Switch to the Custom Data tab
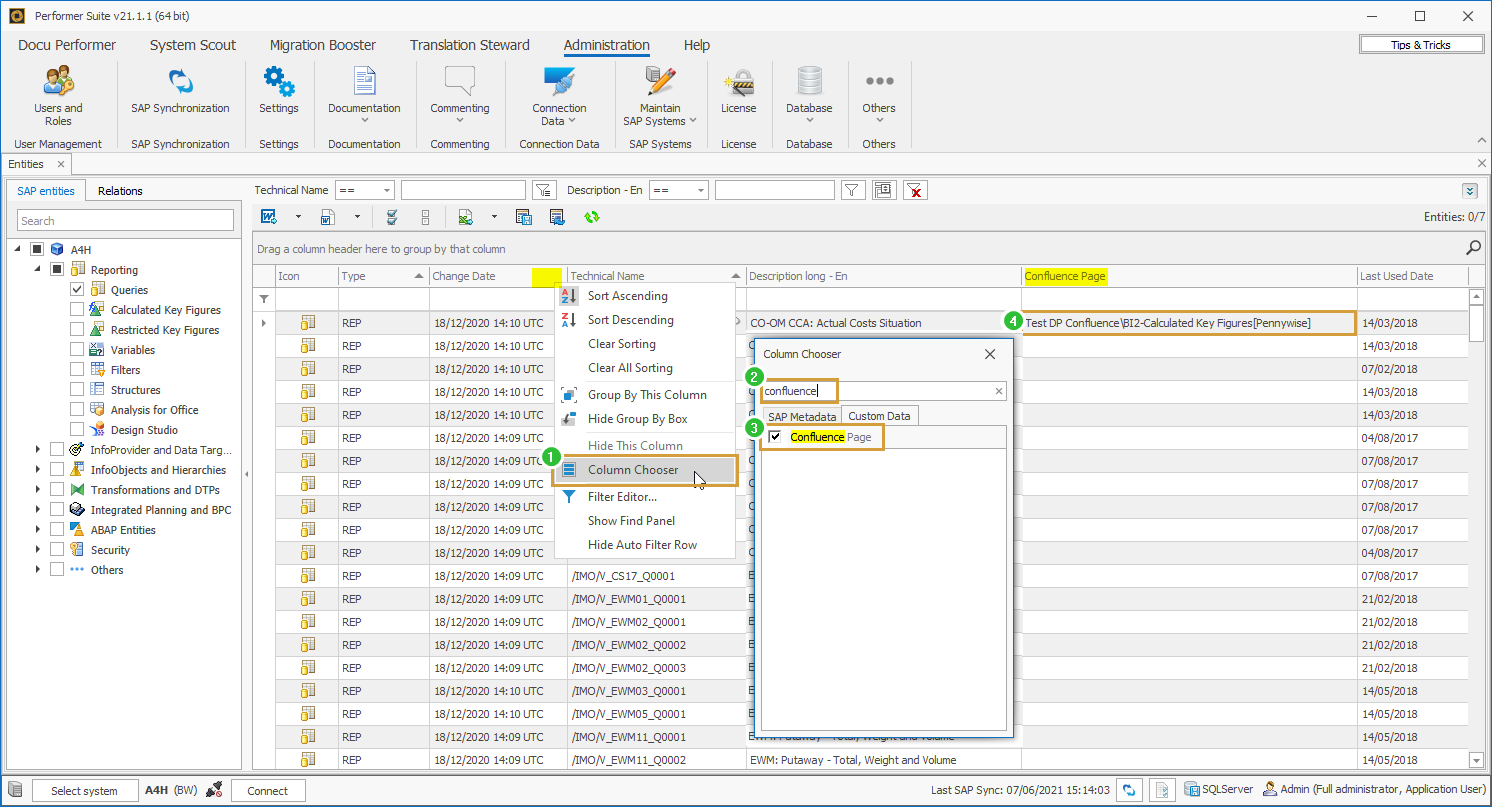1492x807 pixels. (x=879, y=416)
